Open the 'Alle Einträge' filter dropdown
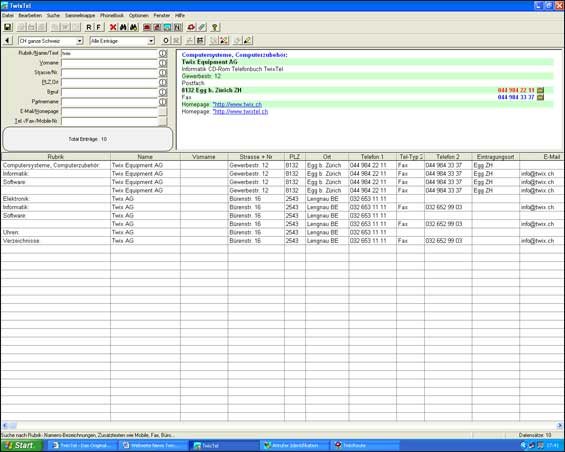 (151, 41)
